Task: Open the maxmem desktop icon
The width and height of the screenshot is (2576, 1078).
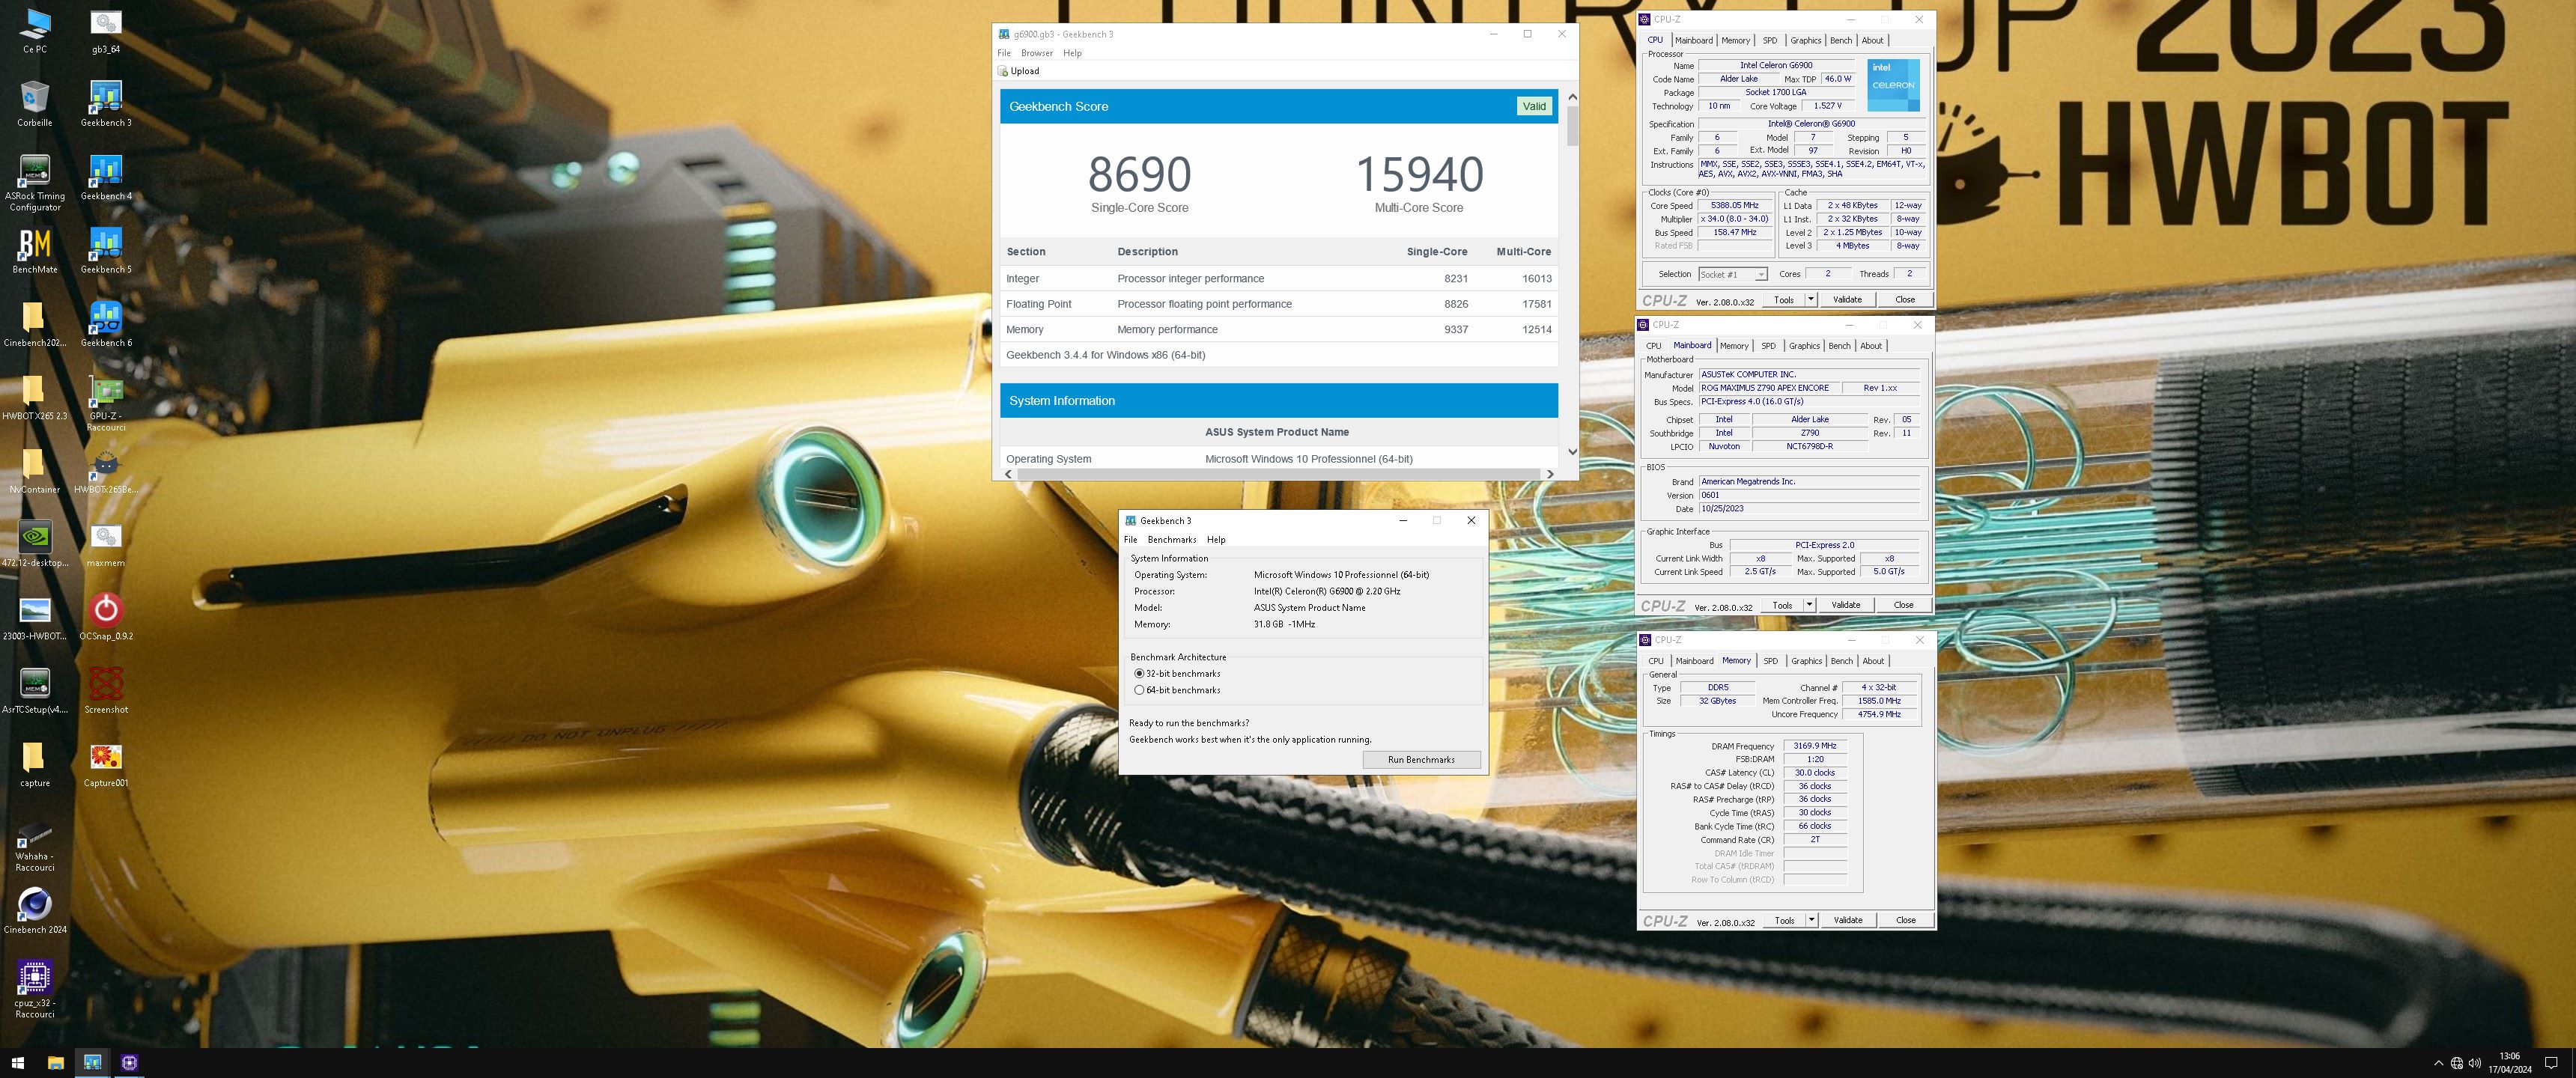Action: [106, 545]
